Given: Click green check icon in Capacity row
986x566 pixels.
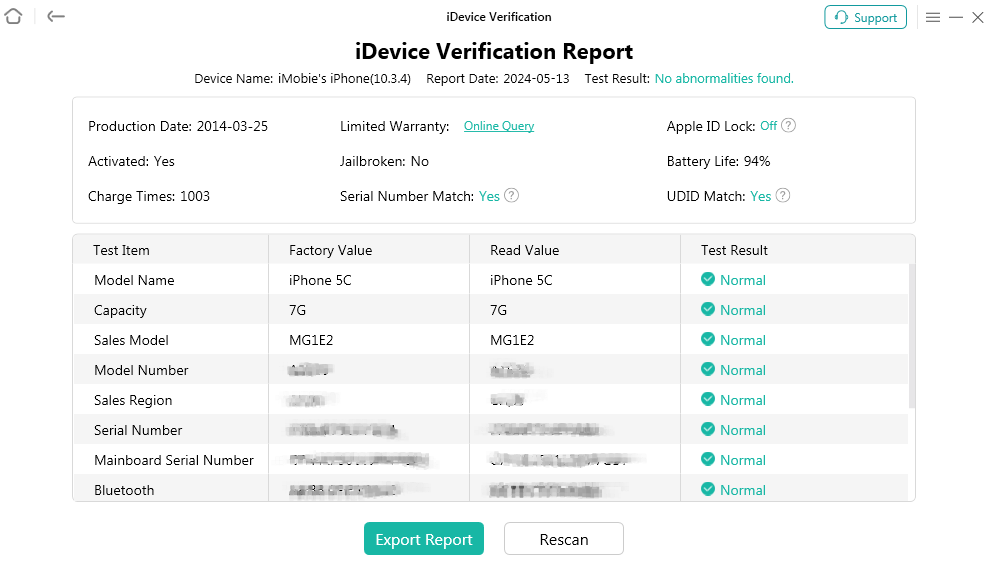Looking at the screenshot, I should tap(708, 309).
